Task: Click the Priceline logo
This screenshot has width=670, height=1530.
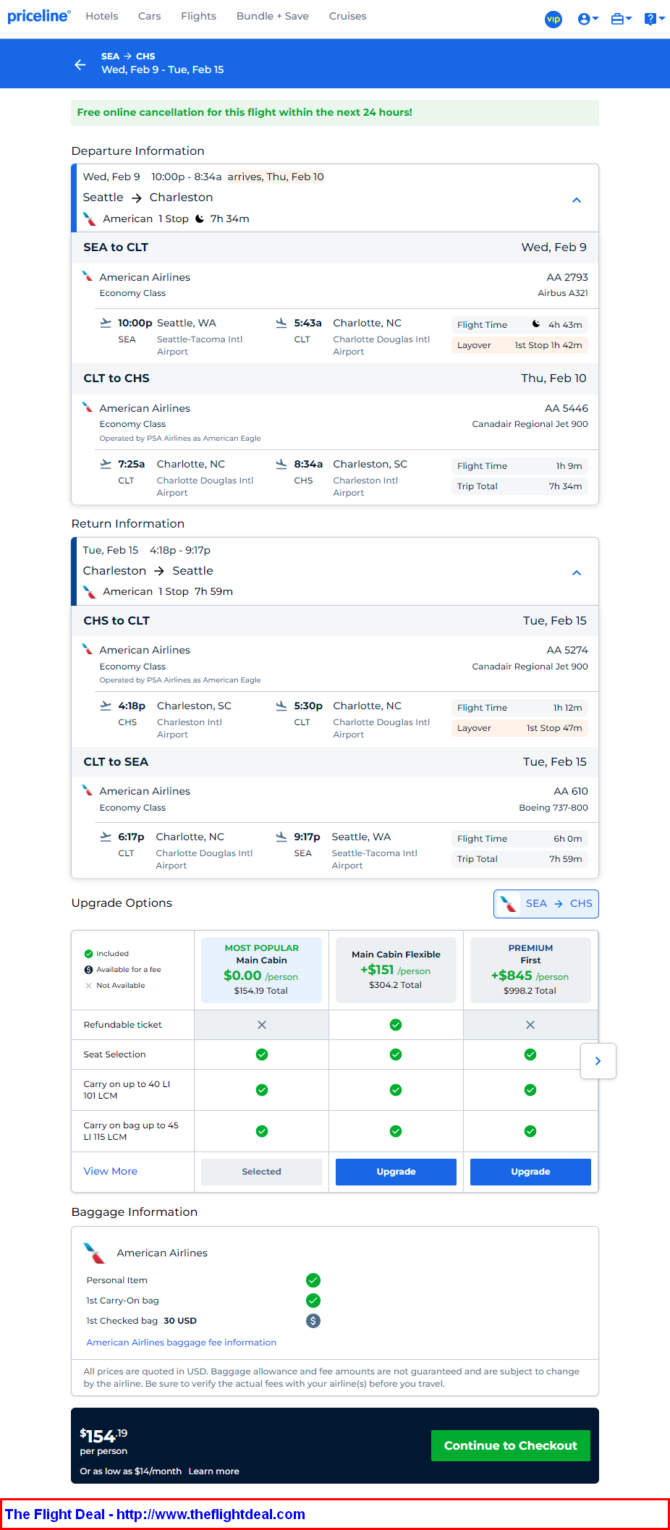Action: click(39, 16)
